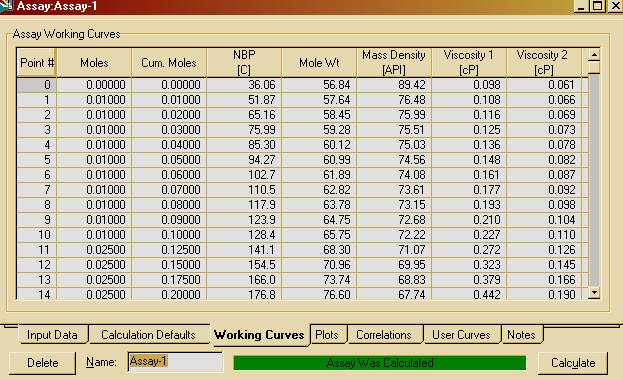Select the Viscosity 1 [cP] header
The image size is (623, 380).
point(469,62)
